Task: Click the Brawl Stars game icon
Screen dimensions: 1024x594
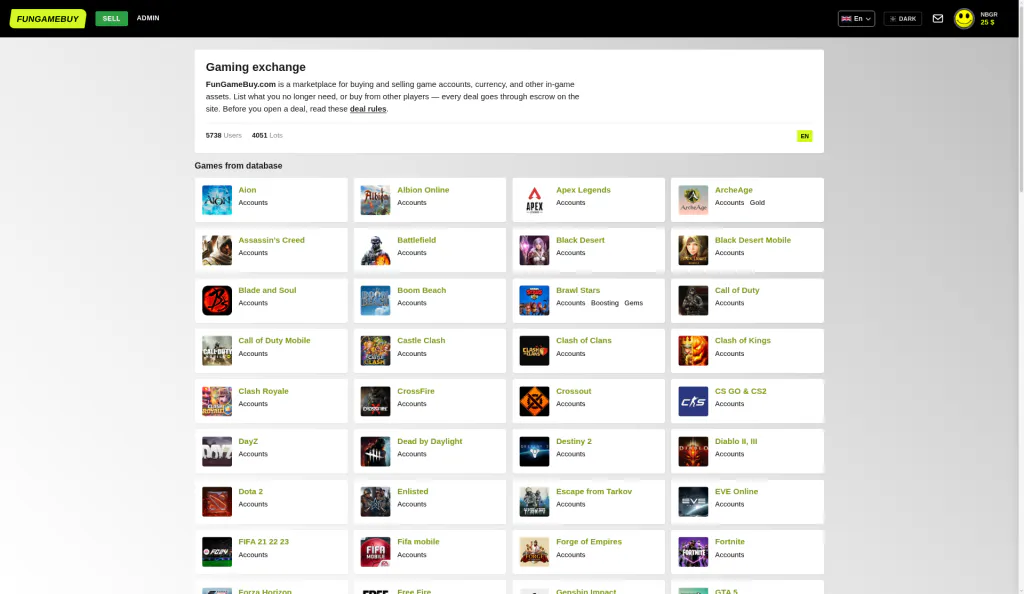Action: [534, 300]
